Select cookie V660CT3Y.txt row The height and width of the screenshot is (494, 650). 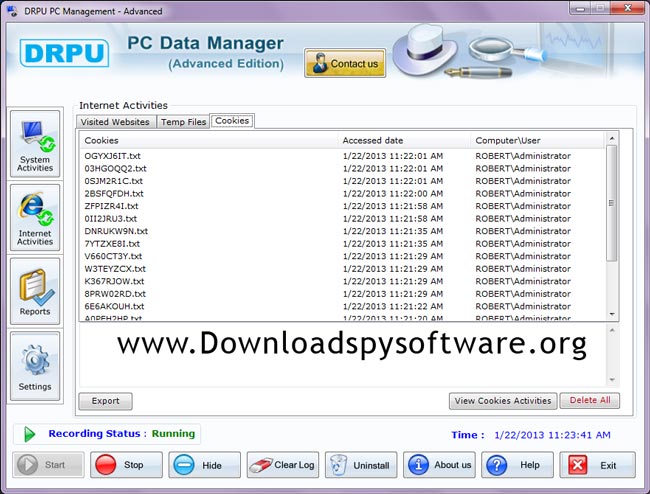pos(342,256)
